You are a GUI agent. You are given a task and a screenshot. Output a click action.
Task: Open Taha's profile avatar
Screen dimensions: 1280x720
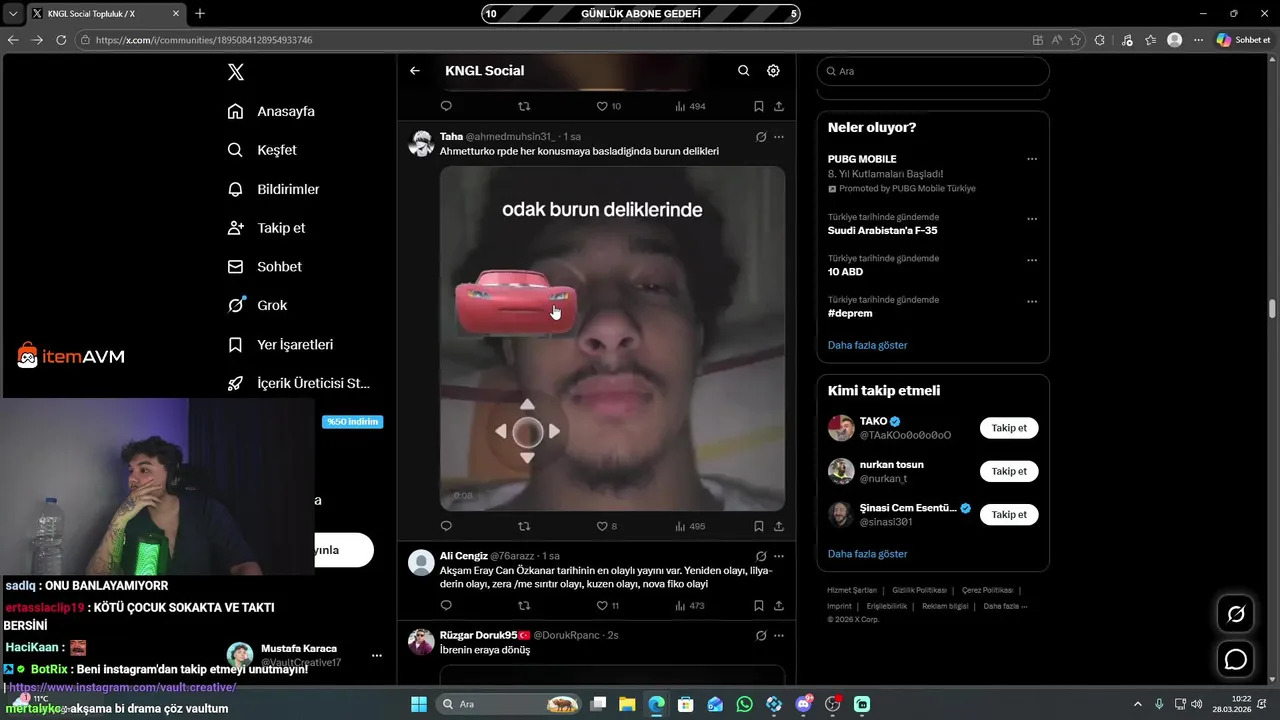[x=421, y=143]
